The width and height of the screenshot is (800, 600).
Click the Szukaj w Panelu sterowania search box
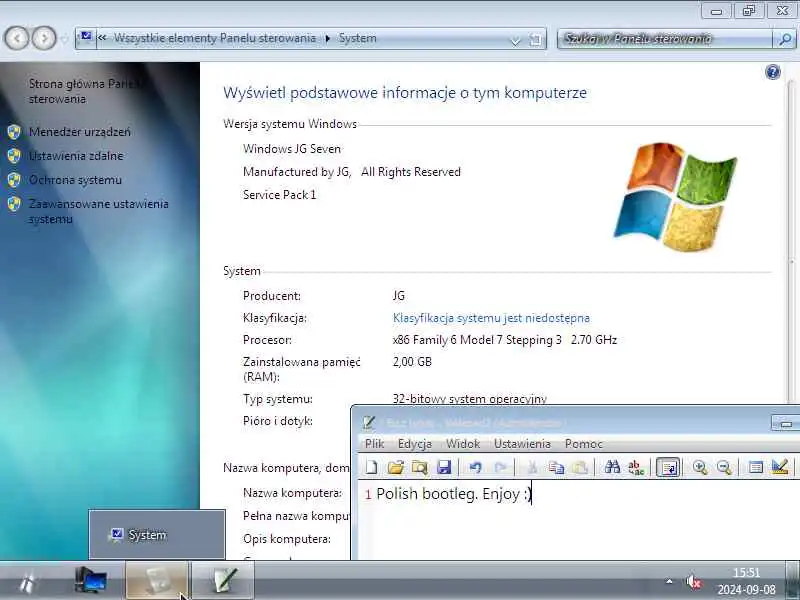665,39
